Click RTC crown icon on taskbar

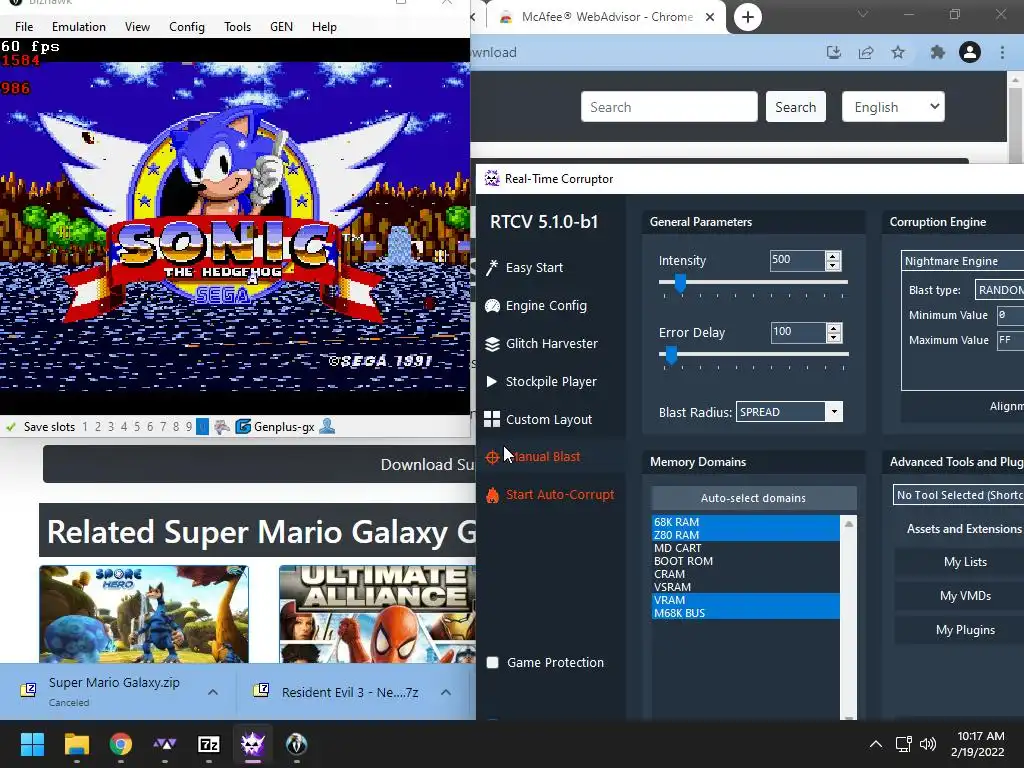[x=253, y=744]
